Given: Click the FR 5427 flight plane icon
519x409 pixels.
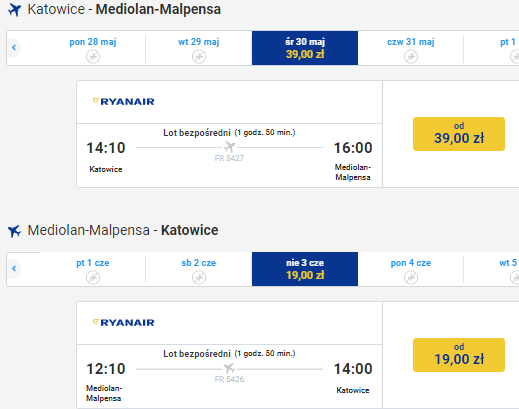Looking at the screenshot, I should point(229,147).
